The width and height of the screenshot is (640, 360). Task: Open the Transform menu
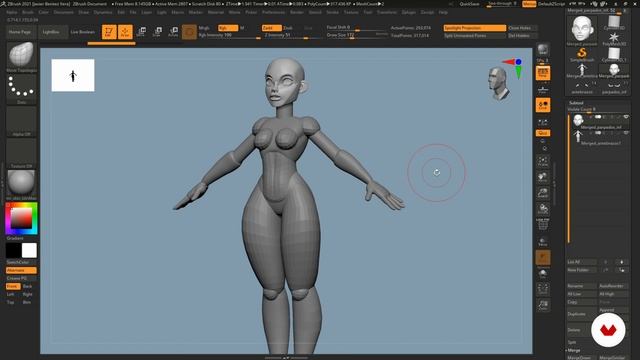tap(387, 12)
